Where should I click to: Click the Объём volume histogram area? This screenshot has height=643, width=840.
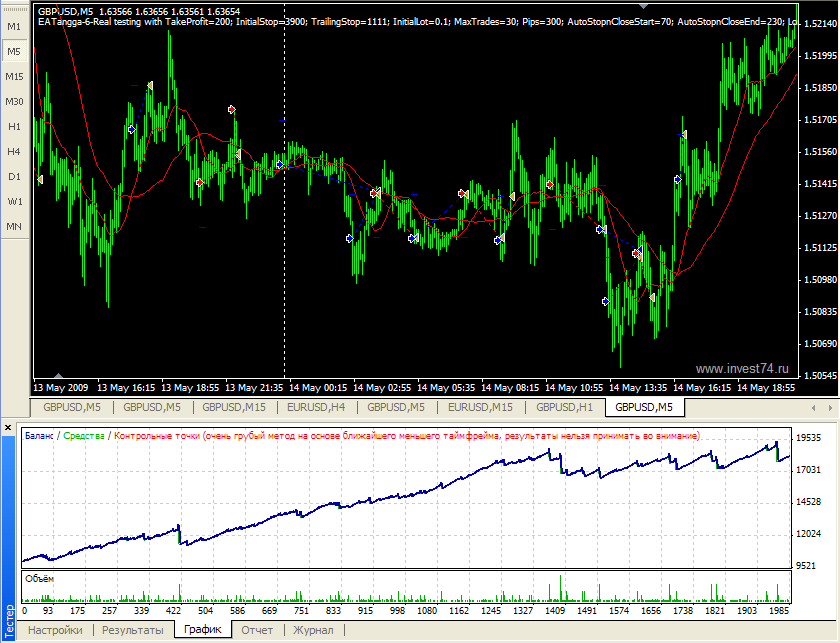click(x=400, y=590)
